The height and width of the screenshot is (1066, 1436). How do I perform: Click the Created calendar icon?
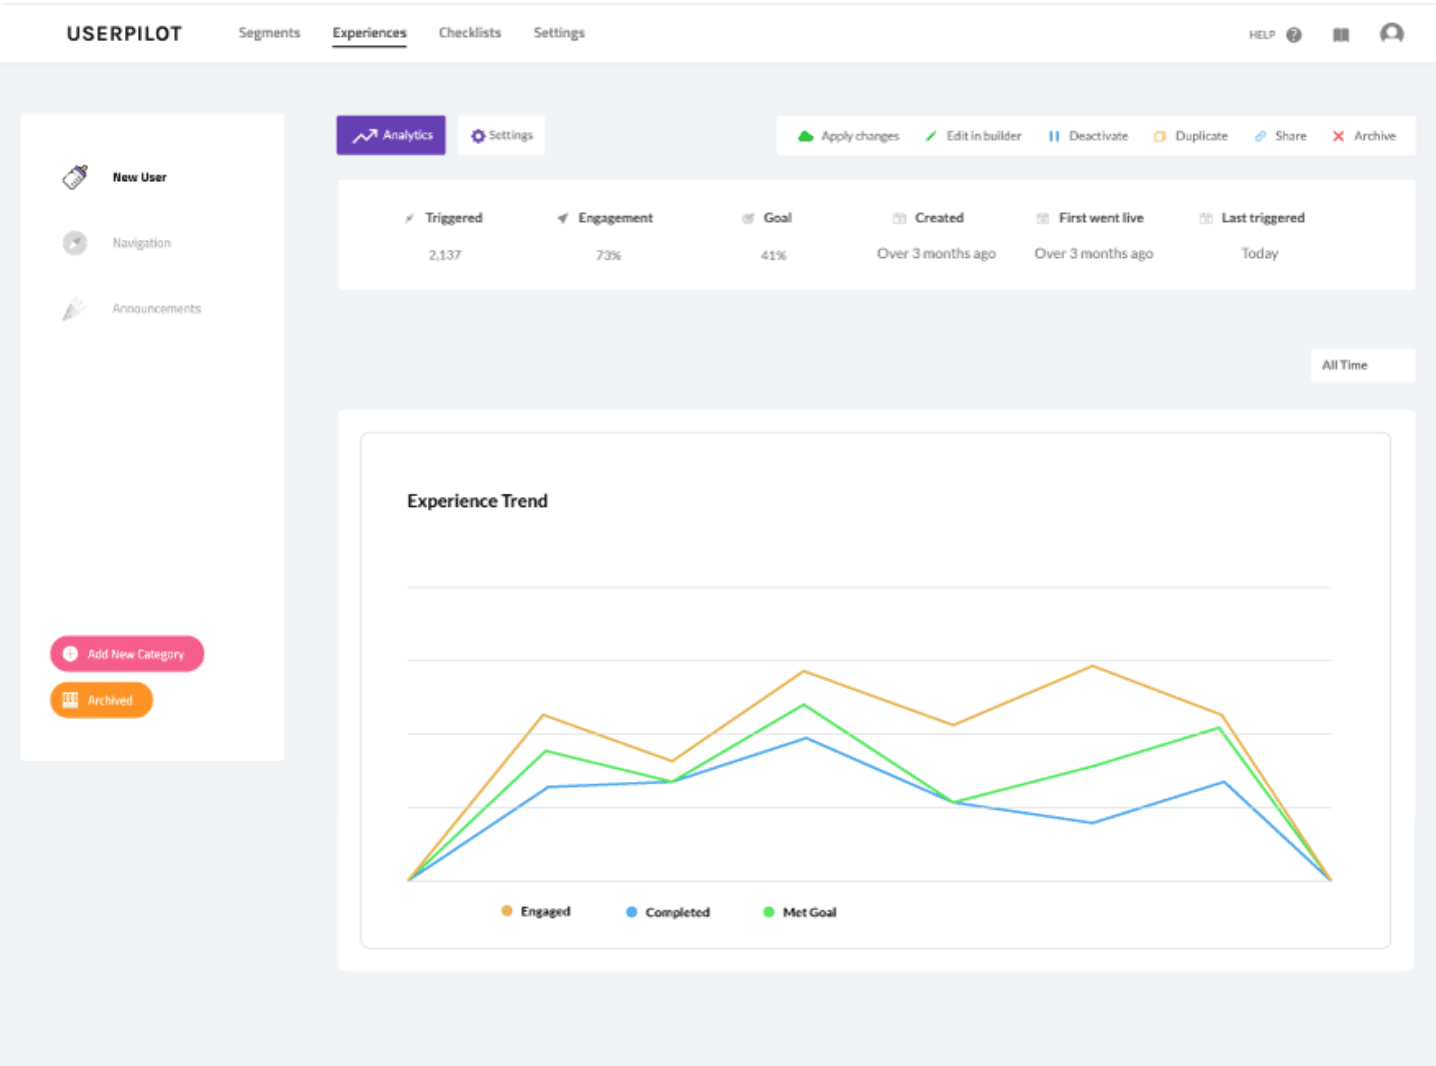point(899,218)
